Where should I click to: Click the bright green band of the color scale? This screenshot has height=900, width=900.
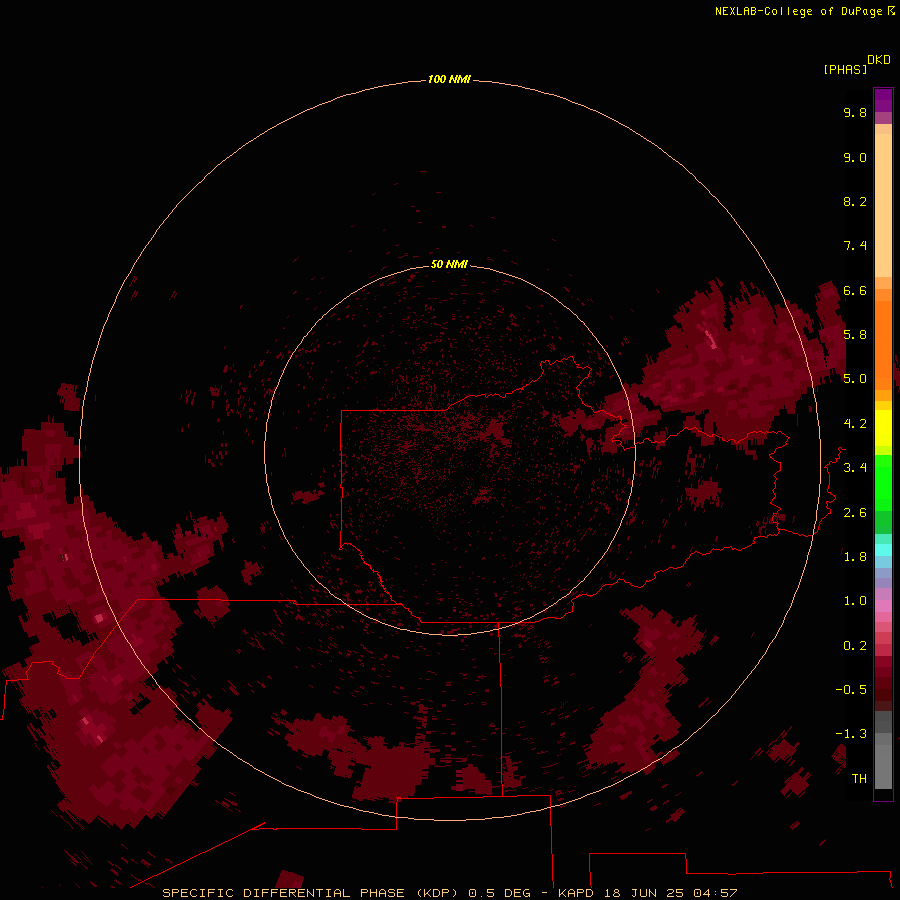pos(883,482)
